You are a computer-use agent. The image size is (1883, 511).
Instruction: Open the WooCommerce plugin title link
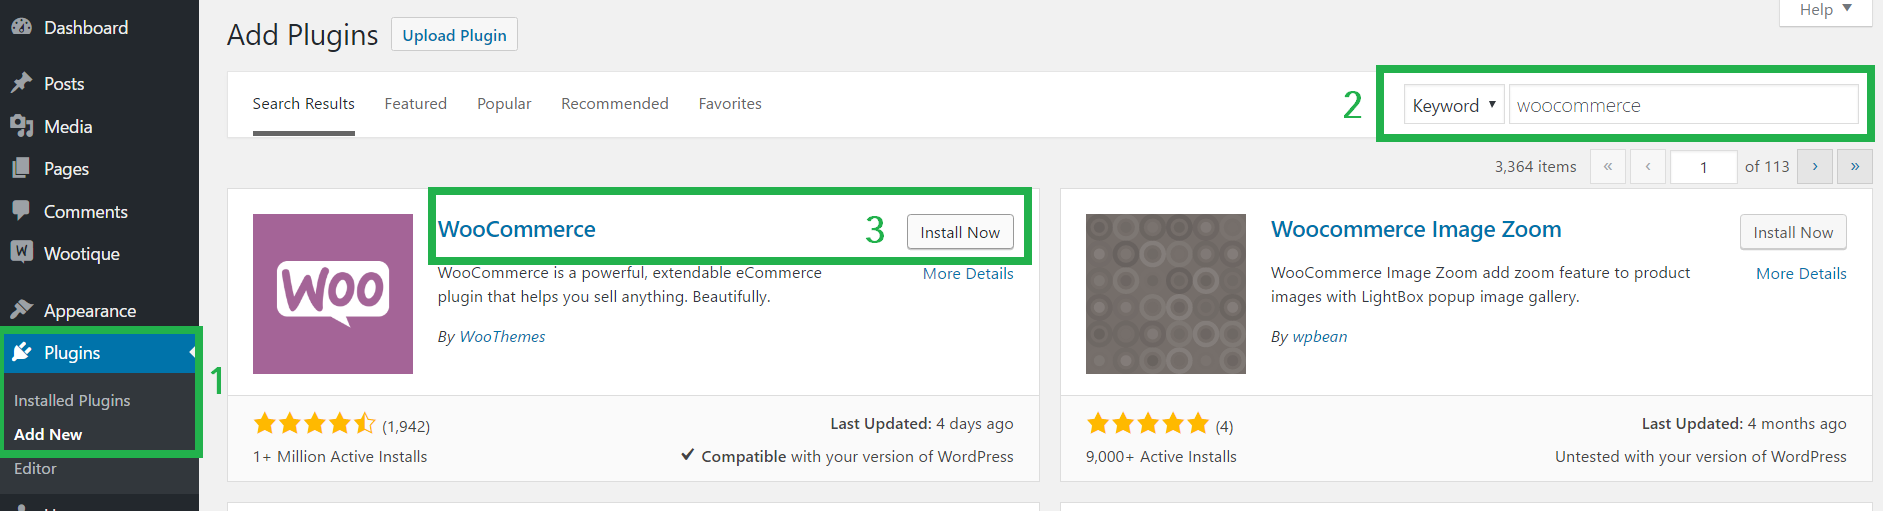point(517,229)
